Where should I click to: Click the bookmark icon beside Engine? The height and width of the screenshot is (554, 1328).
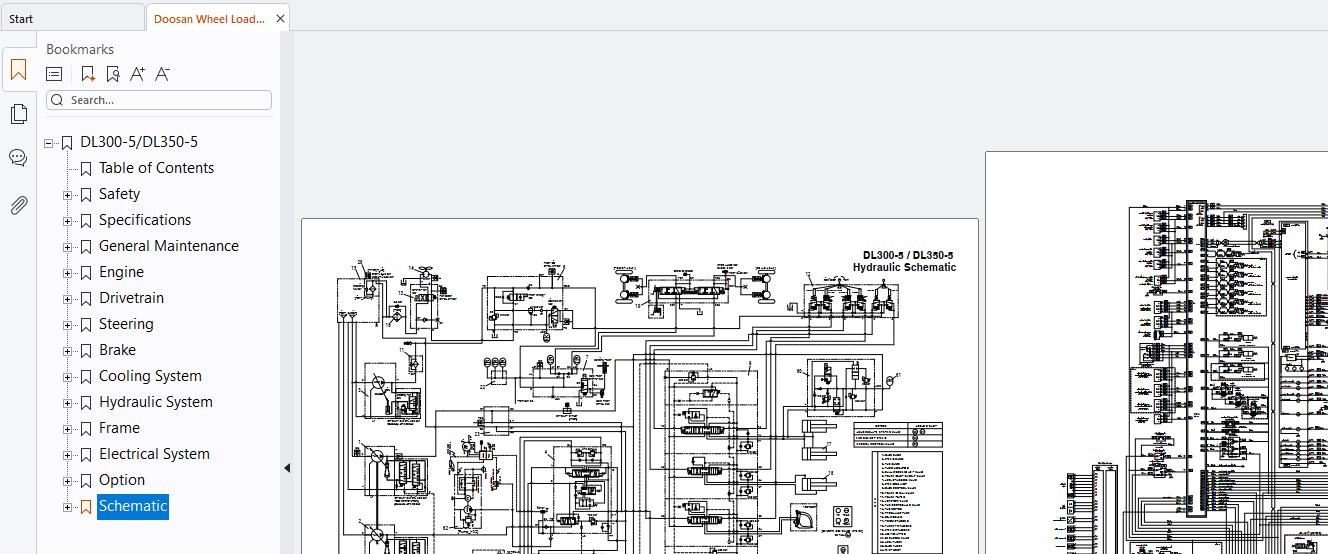86,273
